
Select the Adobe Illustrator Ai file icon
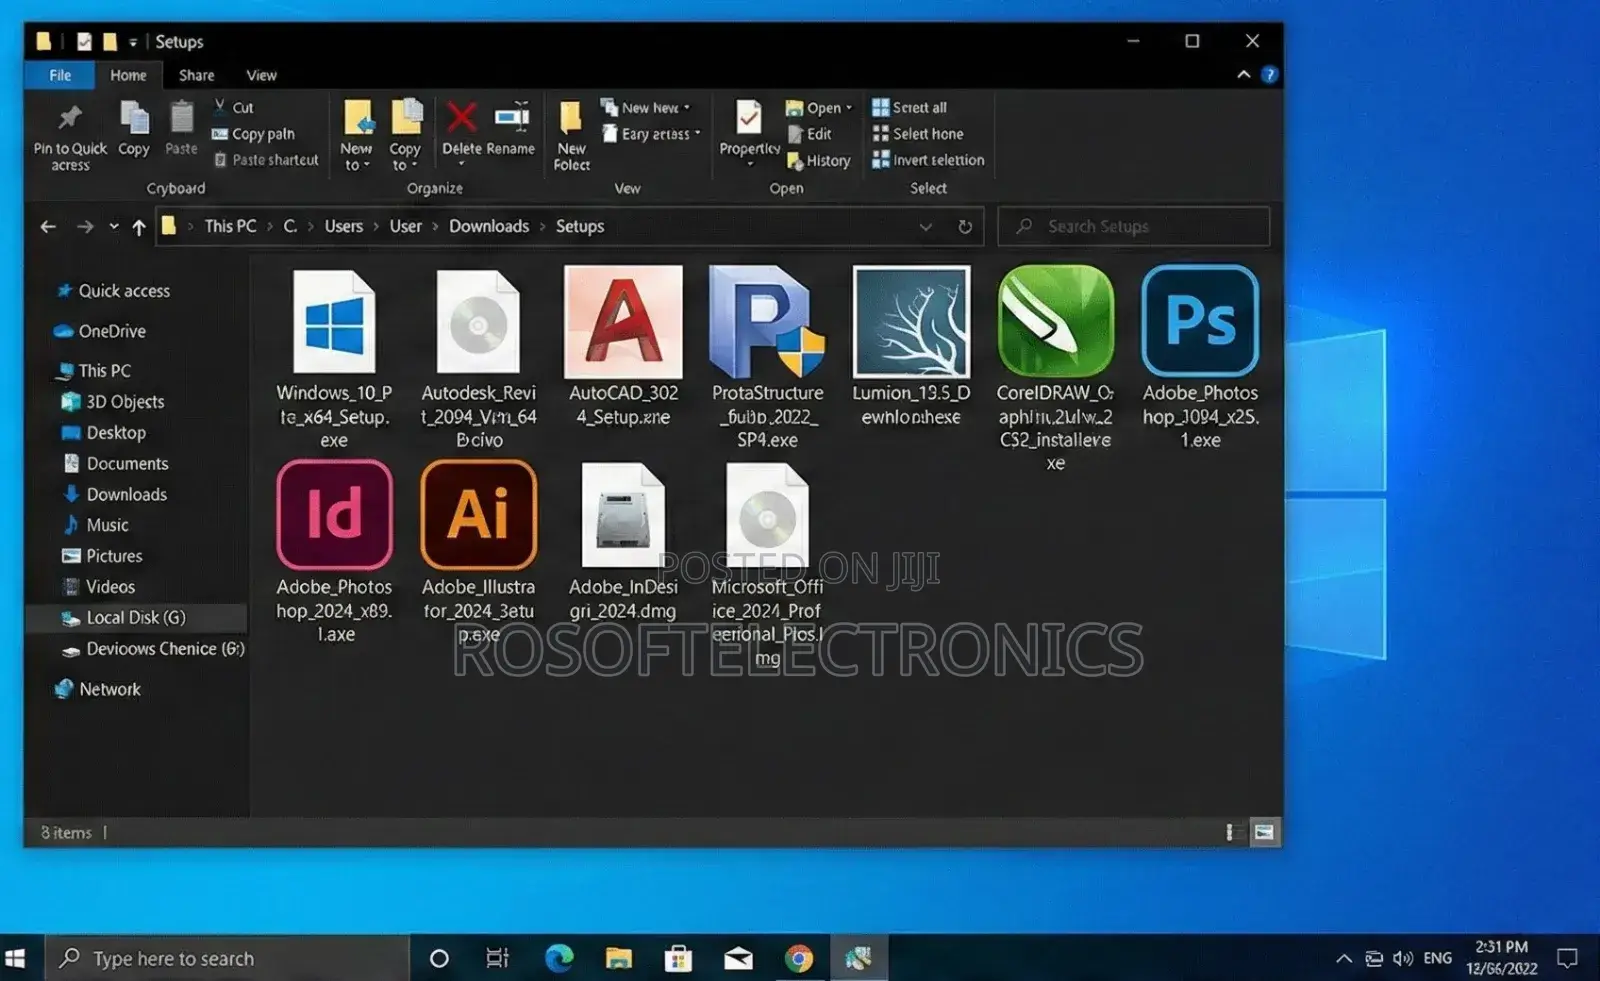[479, 515]
